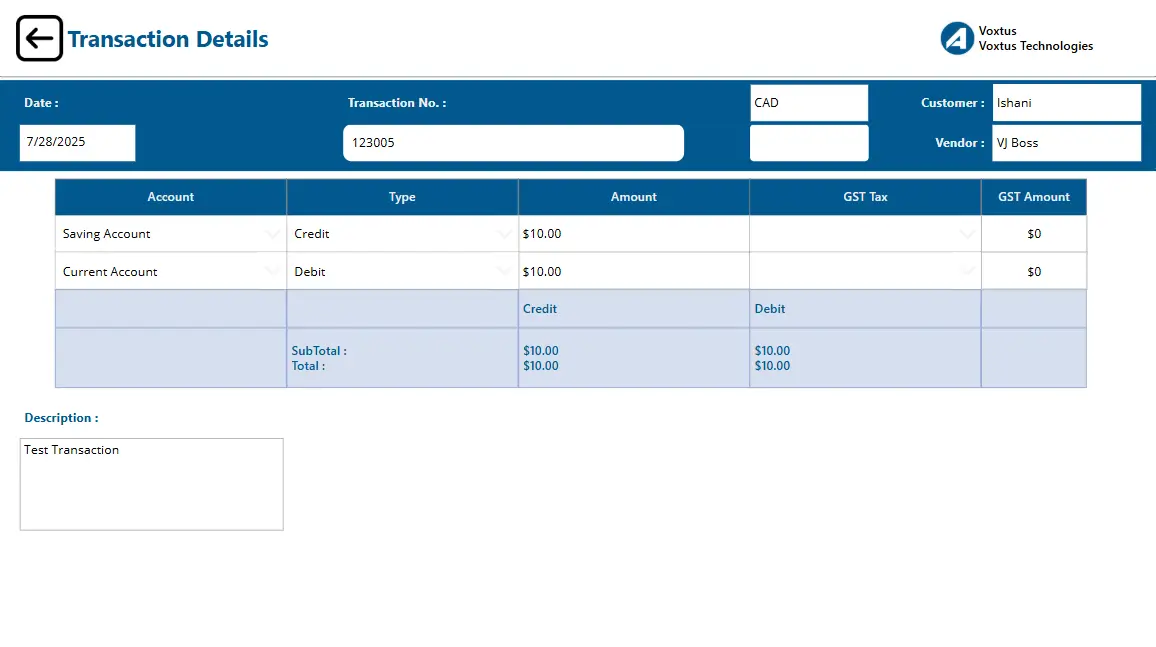Click the GST Tax column header
This screenshot has width=1156, height=647.
click(x=865, y=197)
